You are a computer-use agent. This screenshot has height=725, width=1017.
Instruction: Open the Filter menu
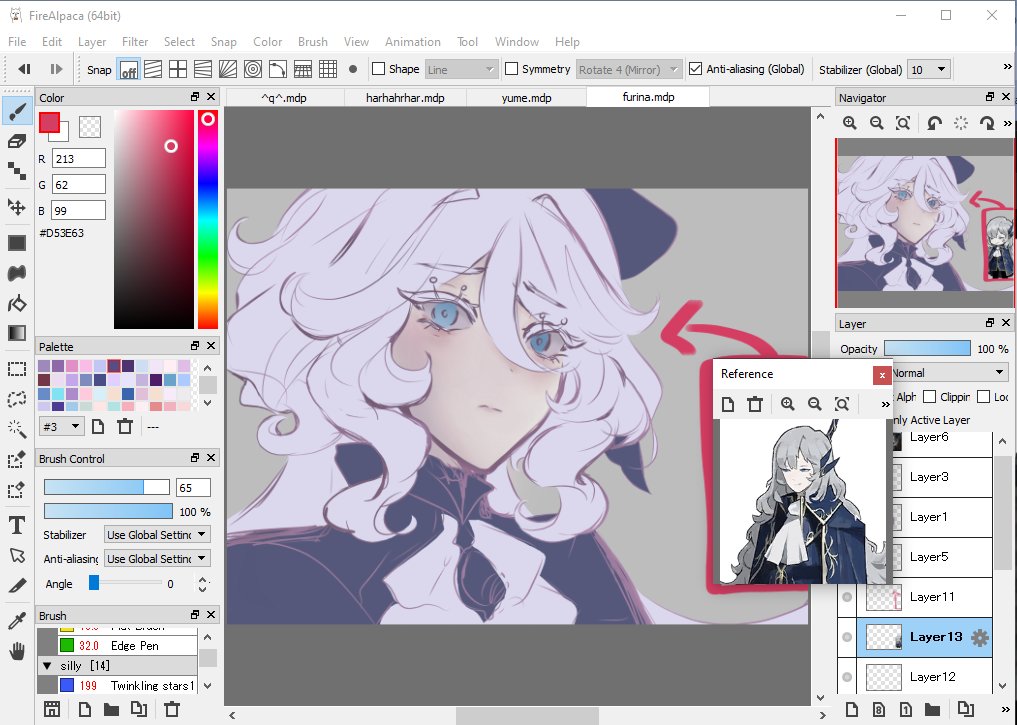pos(135,42)
